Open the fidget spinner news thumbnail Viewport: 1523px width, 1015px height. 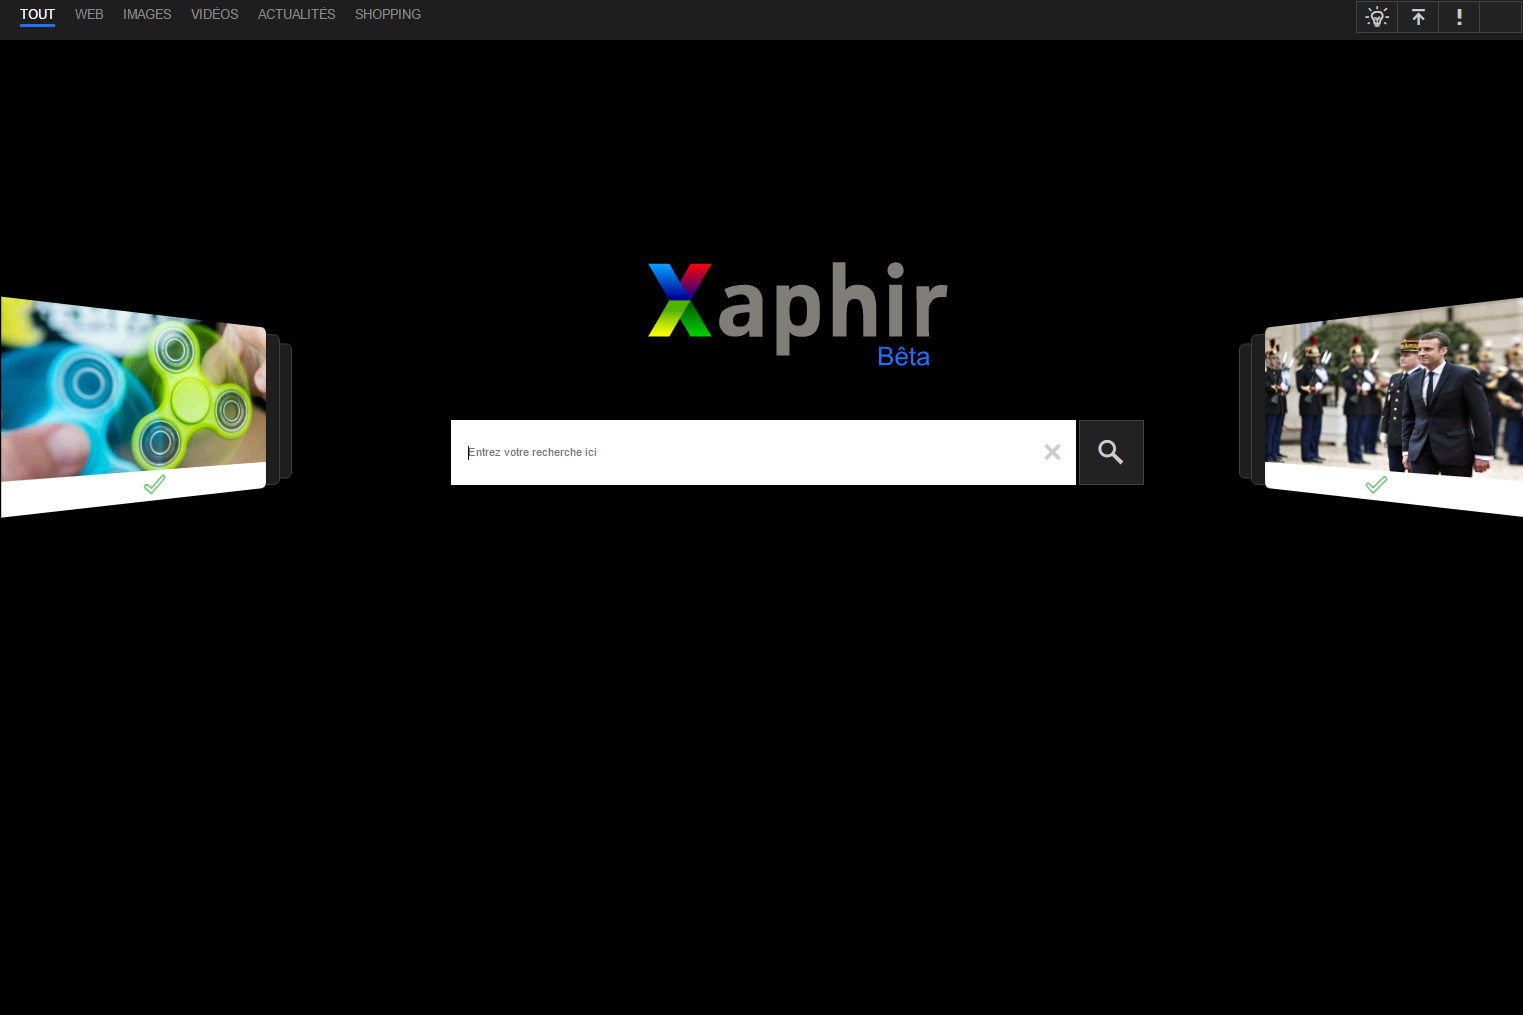[133, 390]
